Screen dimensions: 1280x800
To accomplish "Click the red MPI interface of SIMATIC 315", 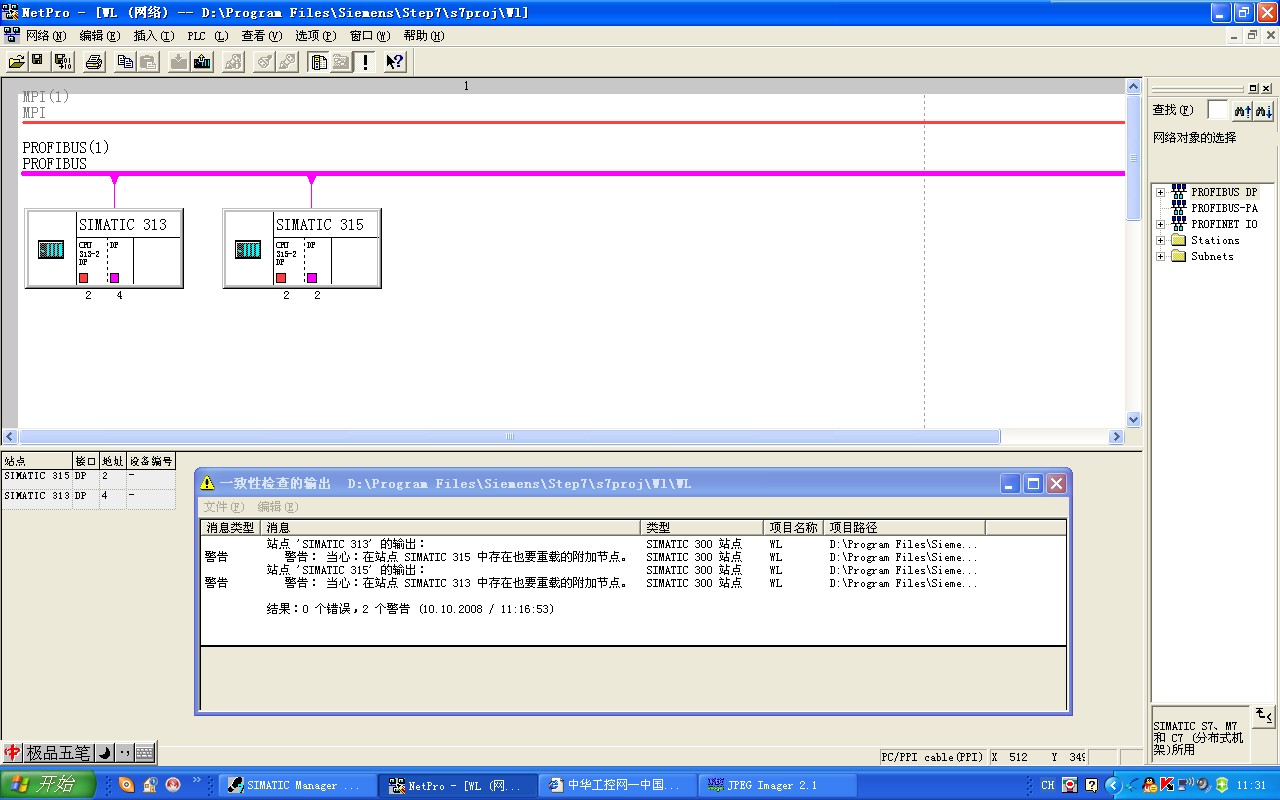I will point(281,278).
